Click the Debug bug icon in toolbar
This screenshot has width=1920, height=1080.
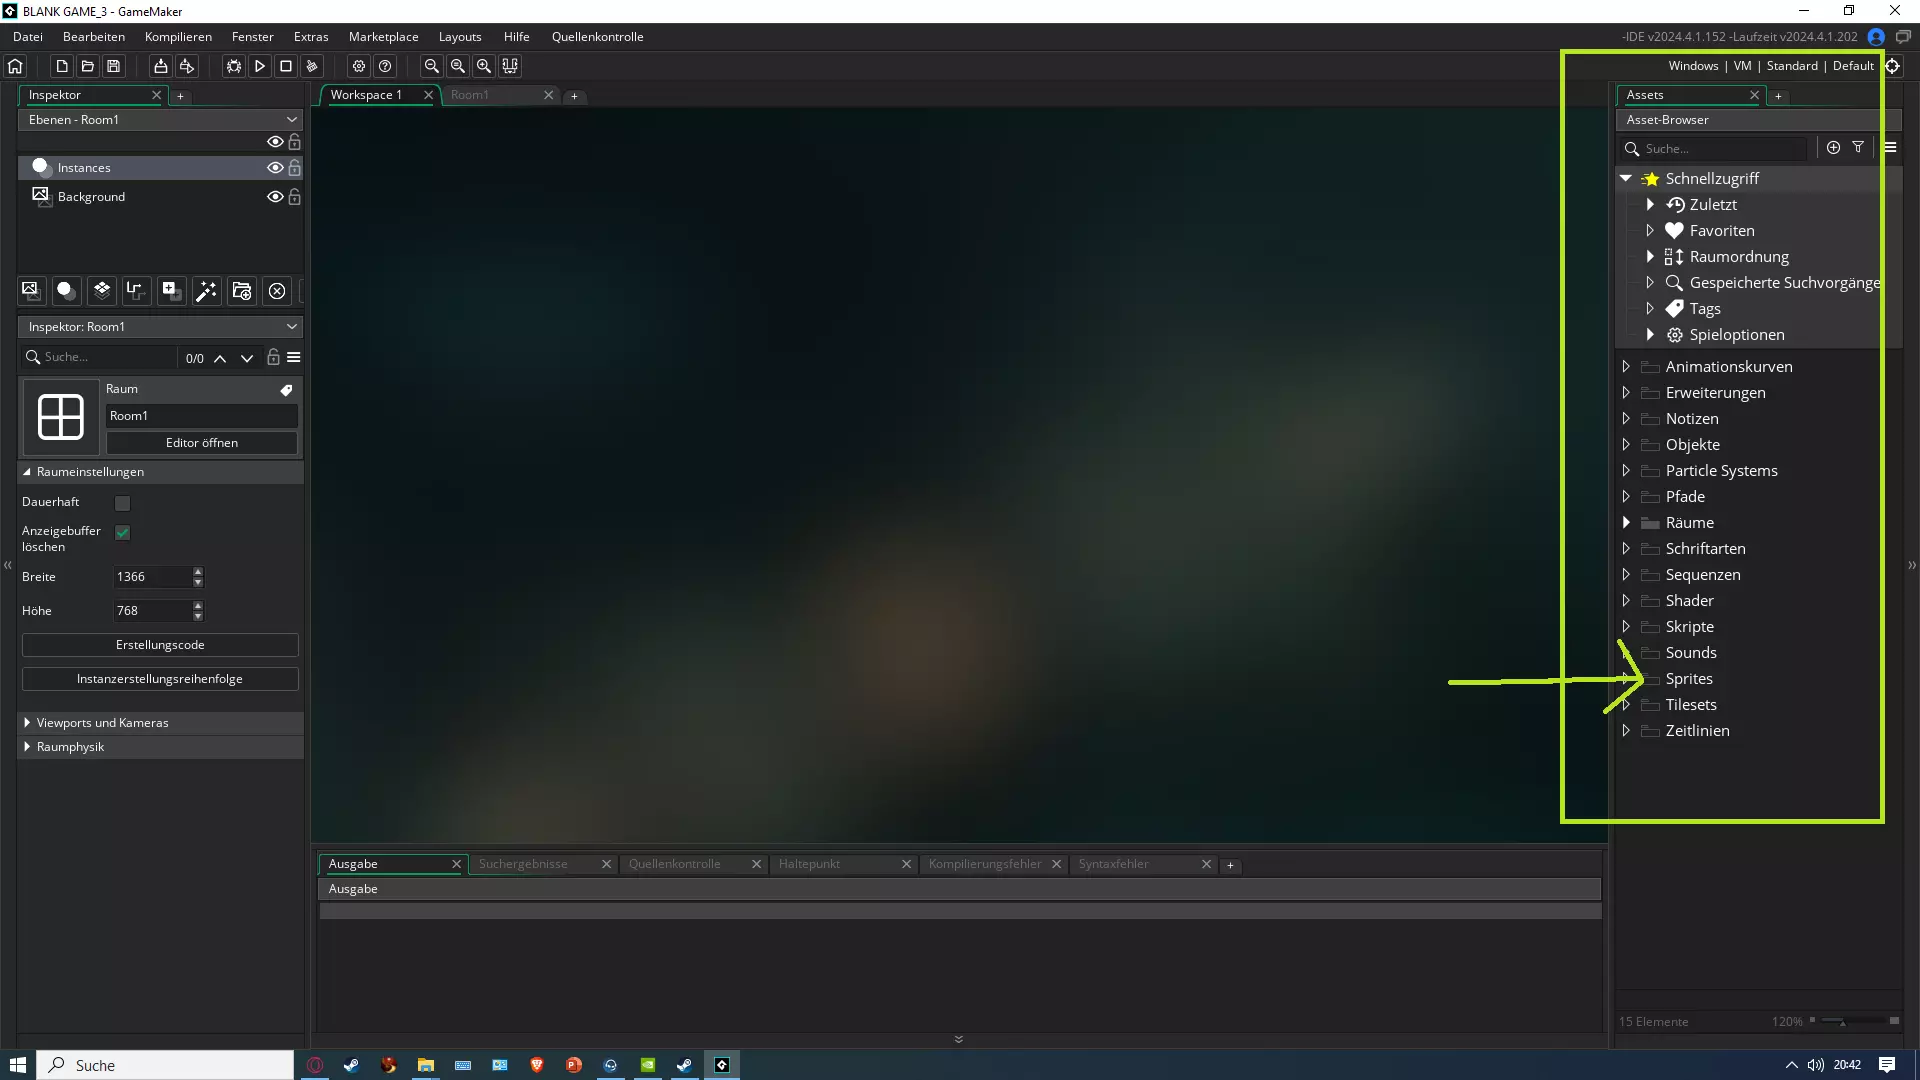click(233, 66)
